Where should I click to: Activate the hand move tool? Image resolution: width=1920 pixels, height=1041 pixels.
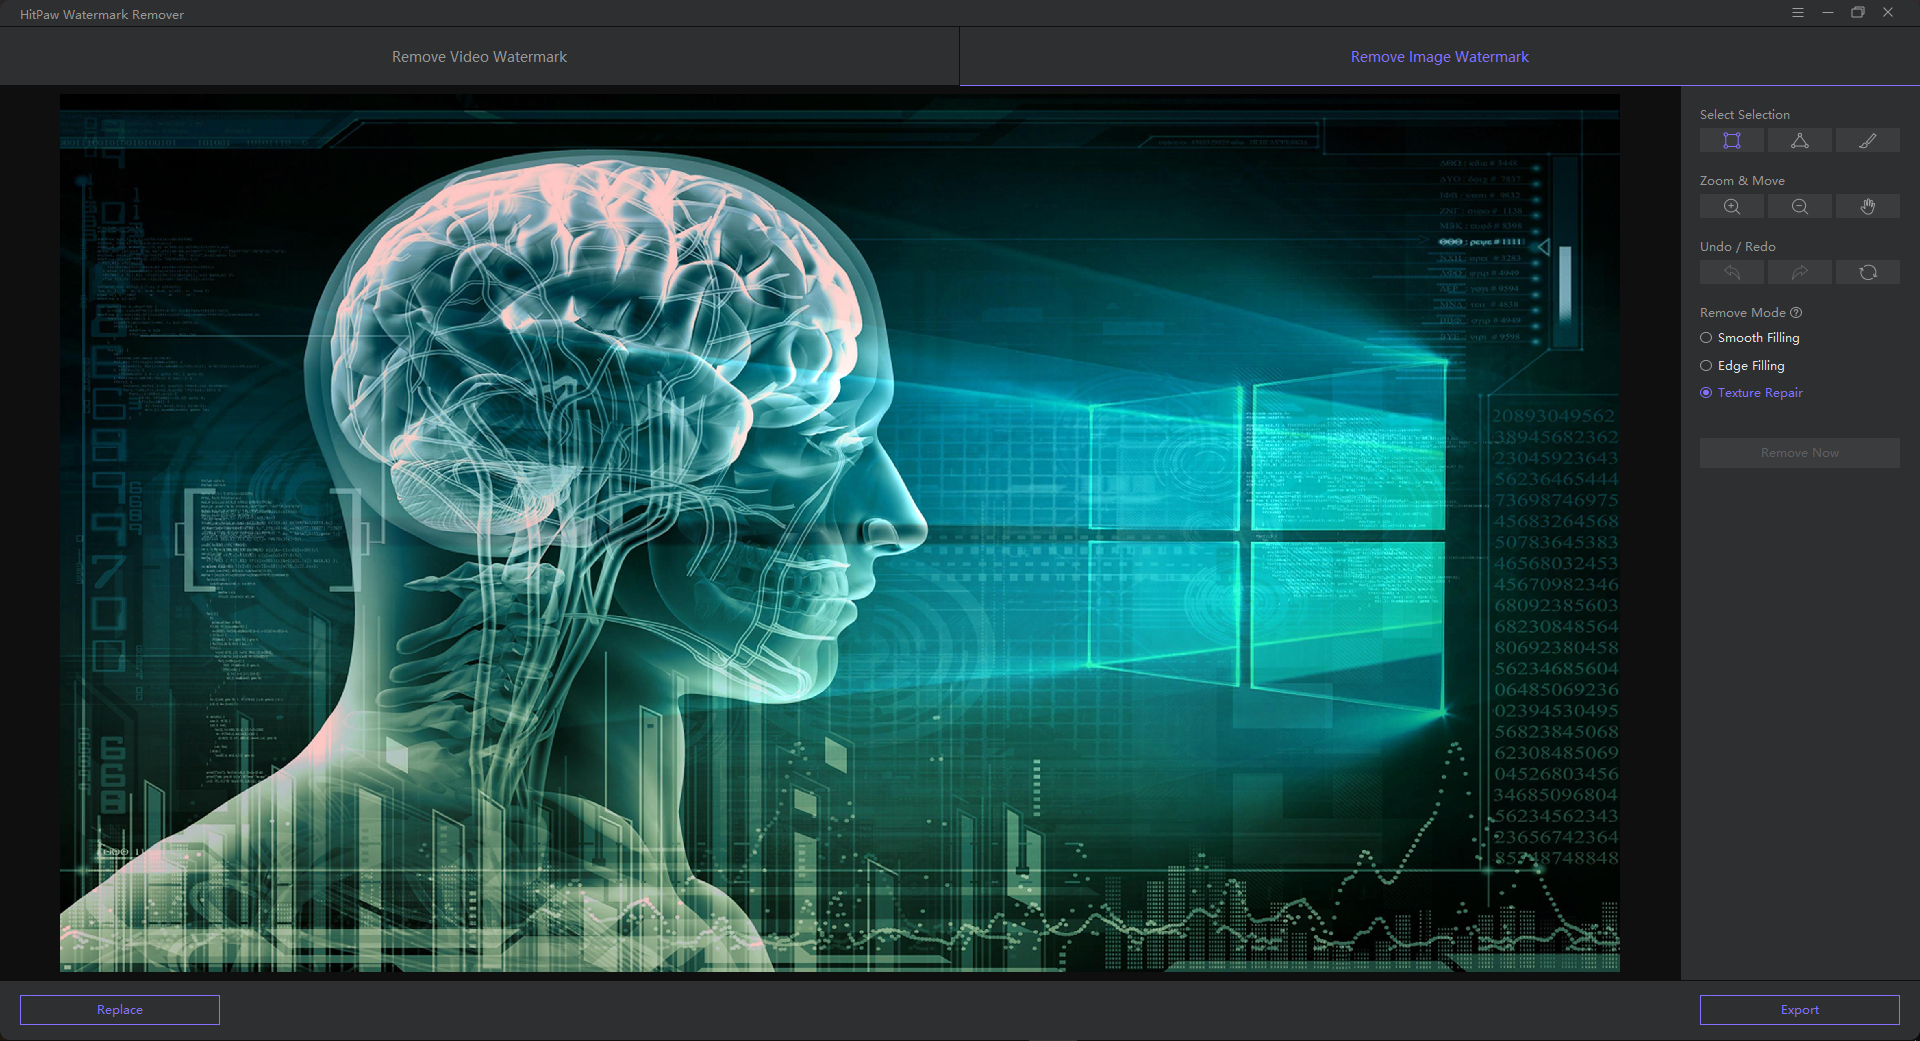tap(1867, 207)
